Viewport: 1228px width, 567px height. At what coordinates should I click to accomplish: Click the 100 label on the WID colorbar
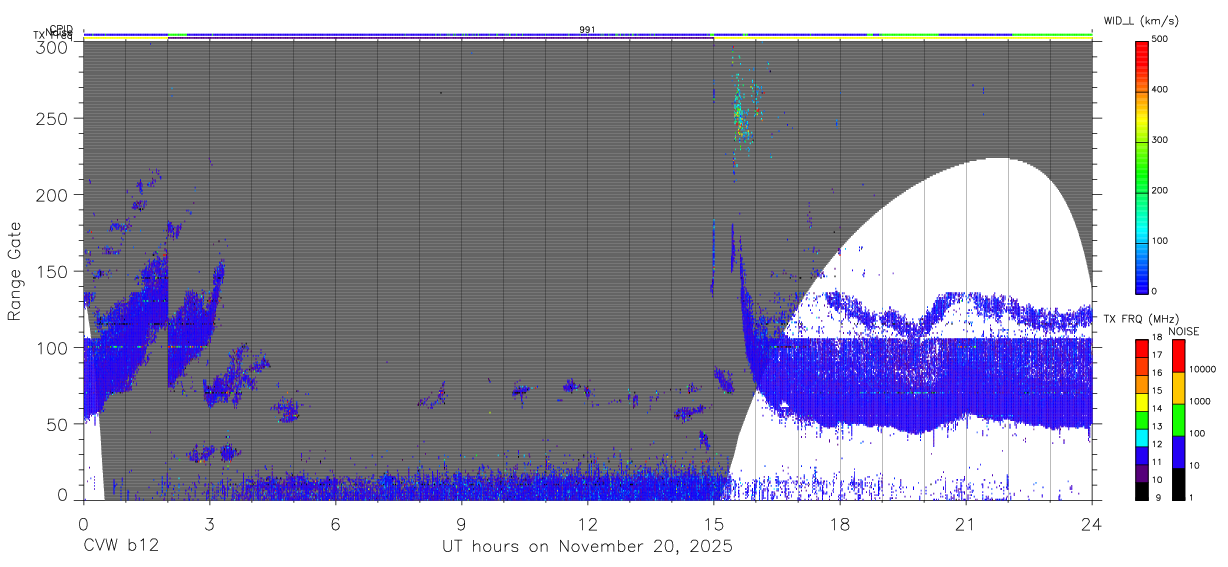point(1161,241)
